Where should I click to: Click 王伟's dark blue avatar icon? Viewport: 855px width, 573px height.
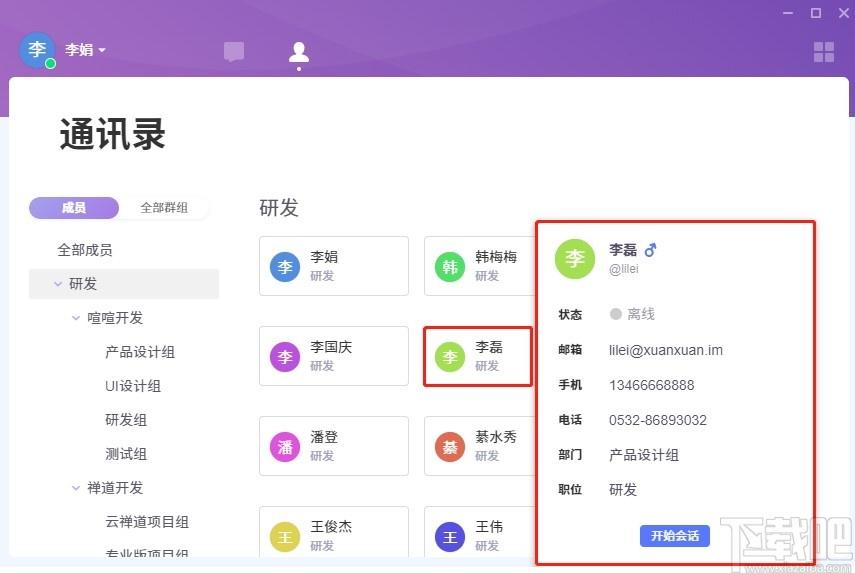coord(450,537)
